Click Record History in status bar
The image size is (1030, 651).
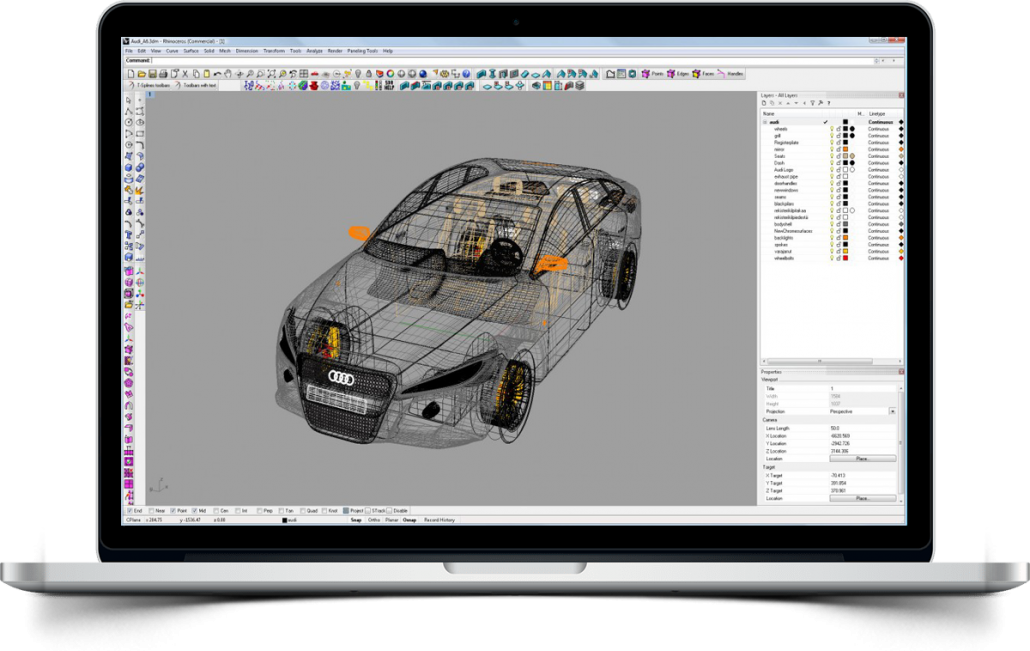point(439,520)
